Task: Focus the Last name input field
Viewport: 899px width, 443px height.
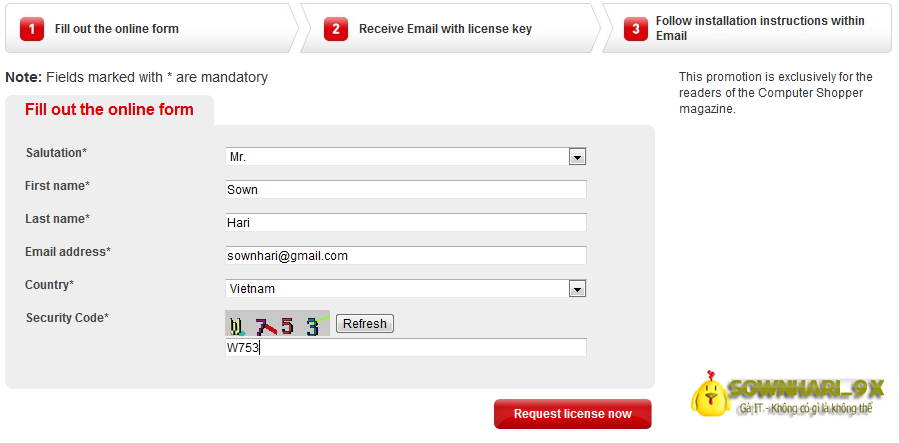Action: click(x=406, y=223)
